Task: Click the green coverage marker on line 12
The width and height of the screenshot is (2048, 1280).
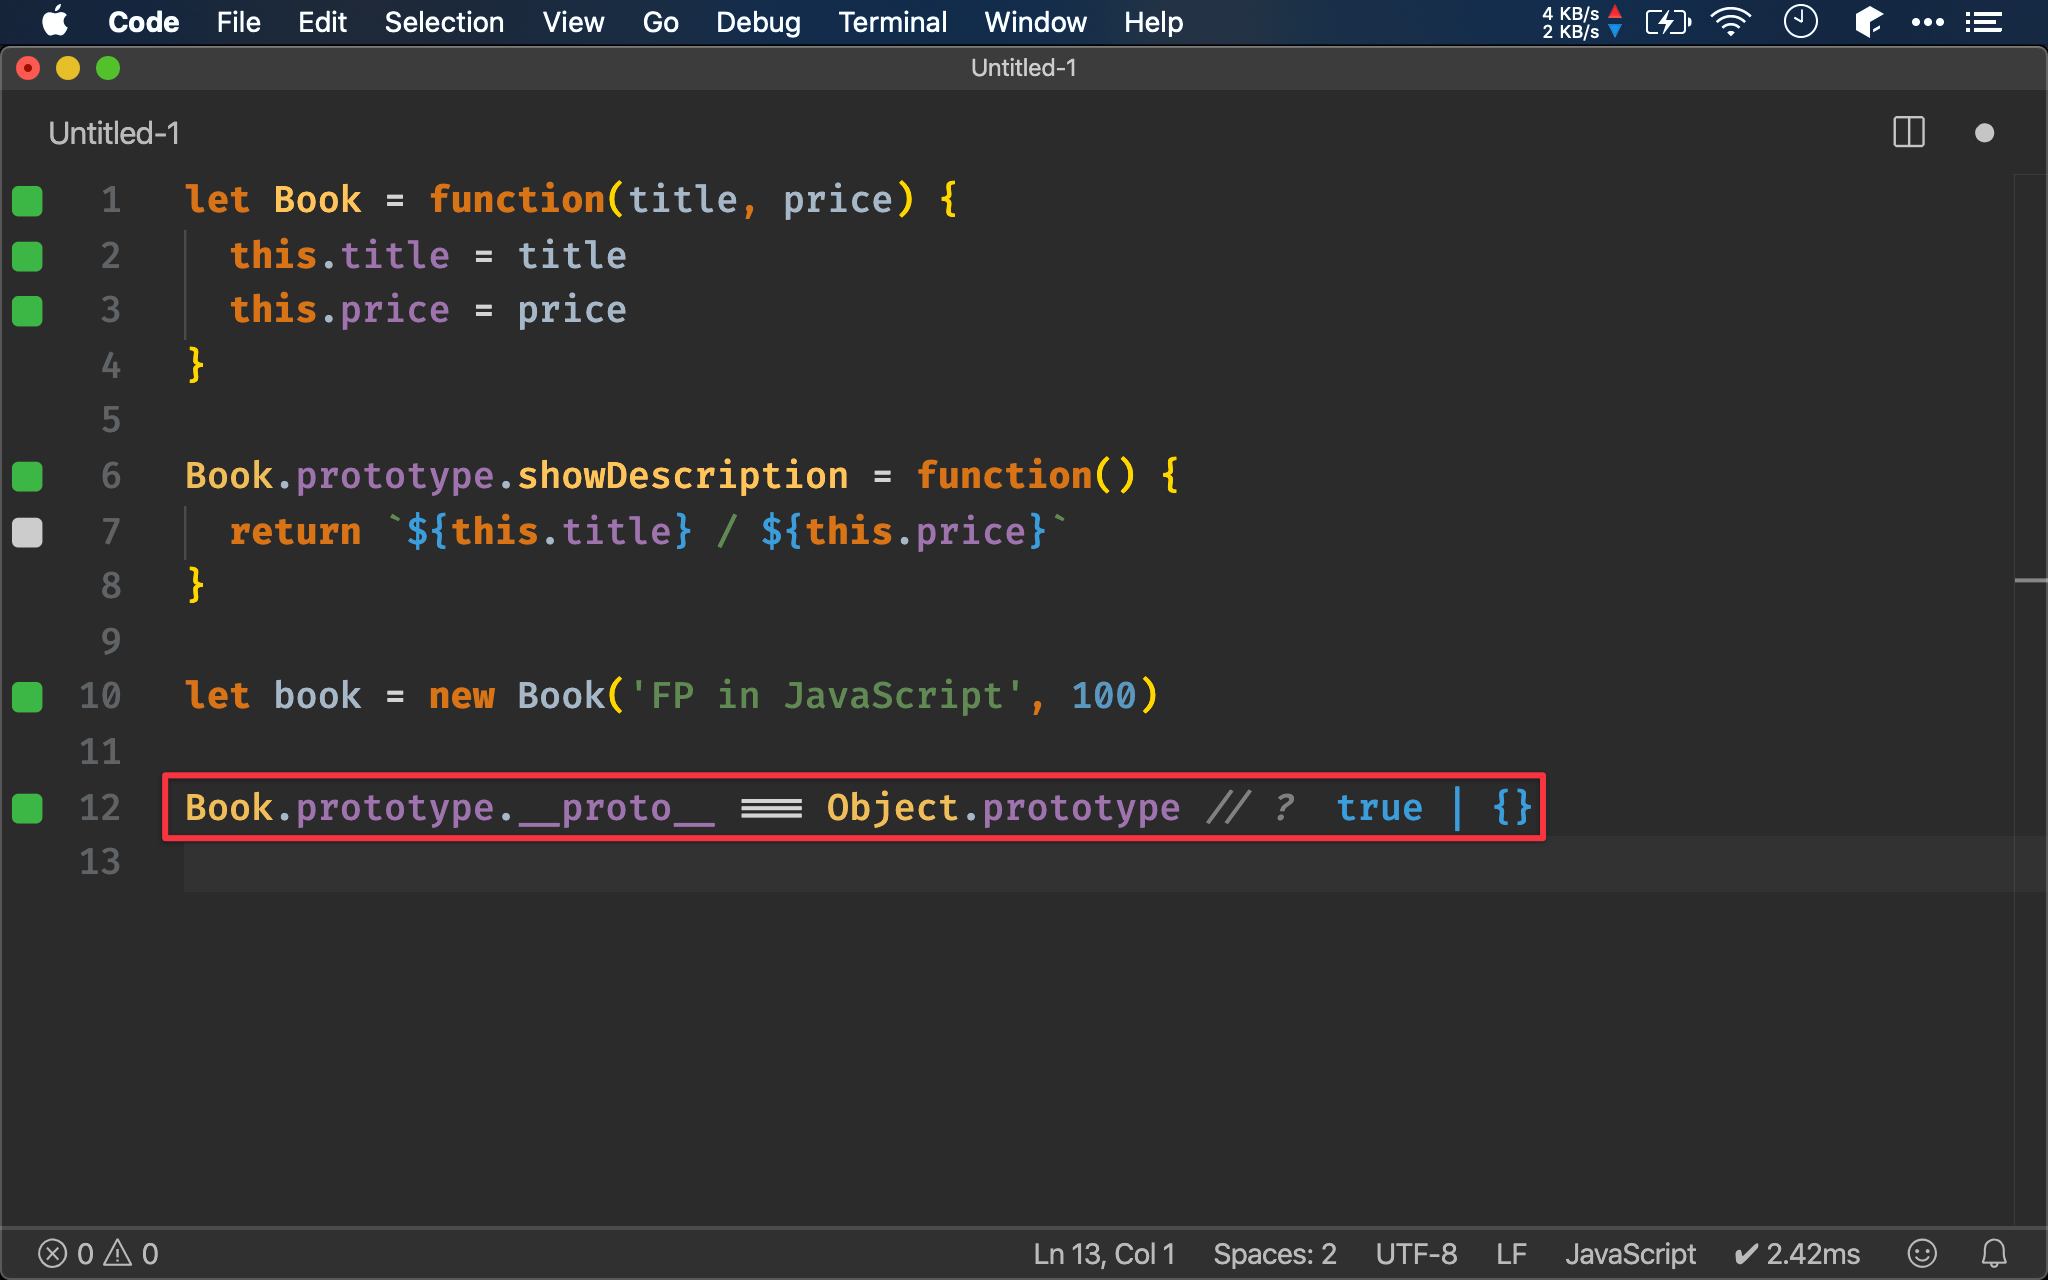Action: 27,808
